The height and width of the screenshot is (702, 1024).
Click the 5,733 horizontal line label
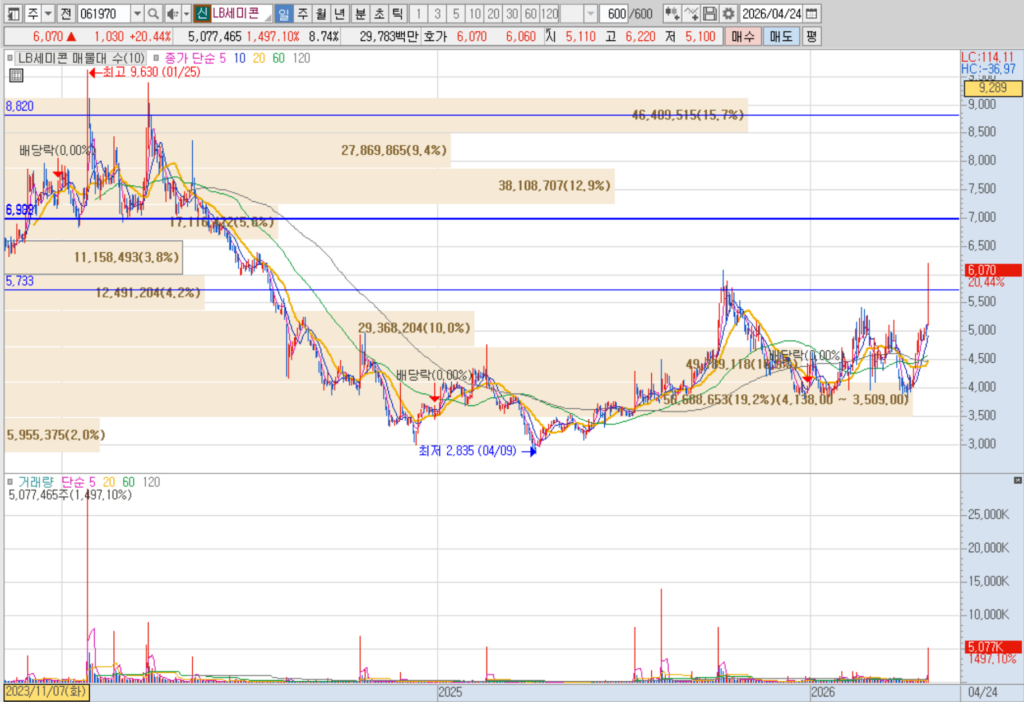point(20,281)
